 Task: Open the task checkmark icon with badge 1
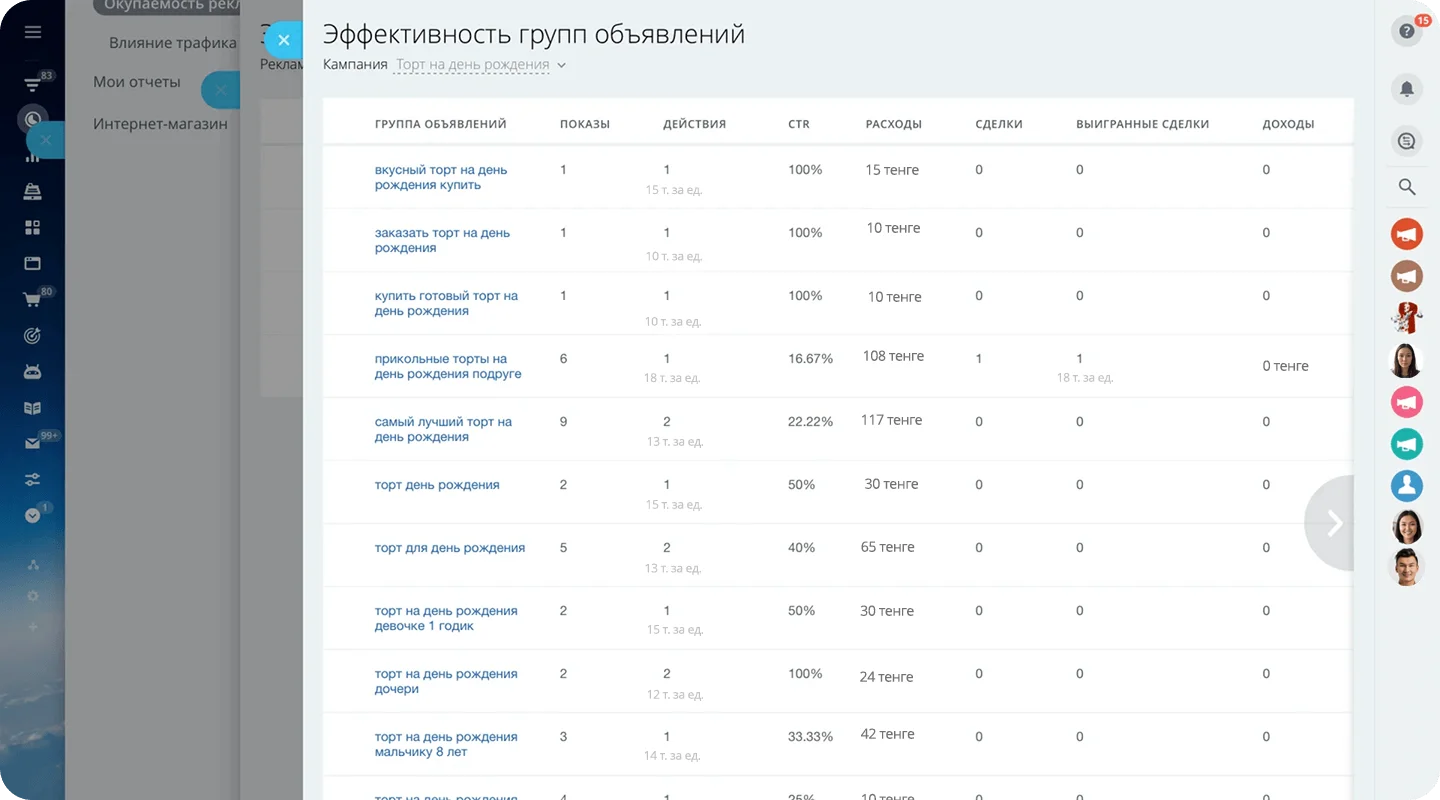[33, 516]
